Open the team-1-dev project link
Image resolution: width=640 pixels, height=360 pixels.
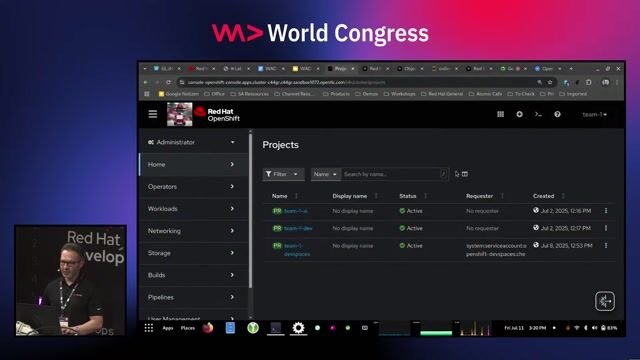point(298,228)
